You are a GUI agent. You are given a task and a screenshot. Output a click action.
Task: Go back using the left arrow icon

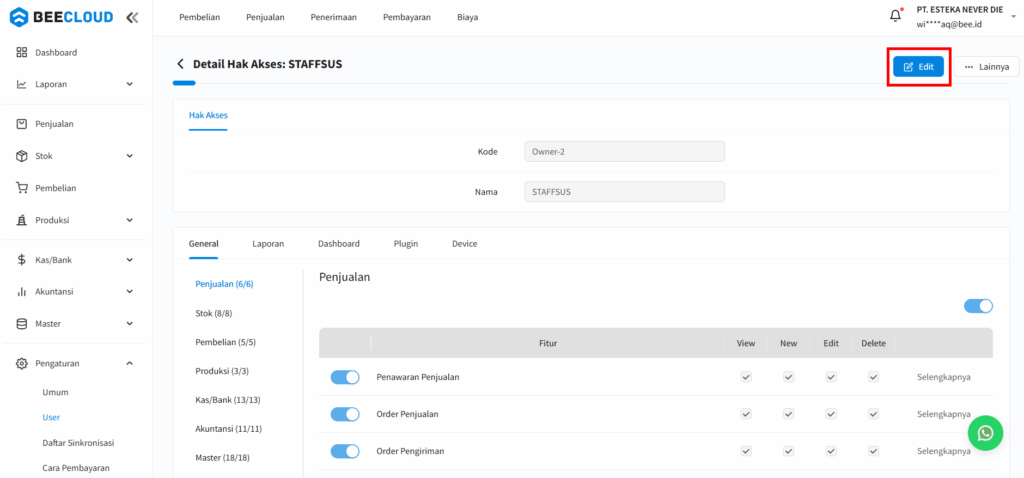click(x=180, y=64)
